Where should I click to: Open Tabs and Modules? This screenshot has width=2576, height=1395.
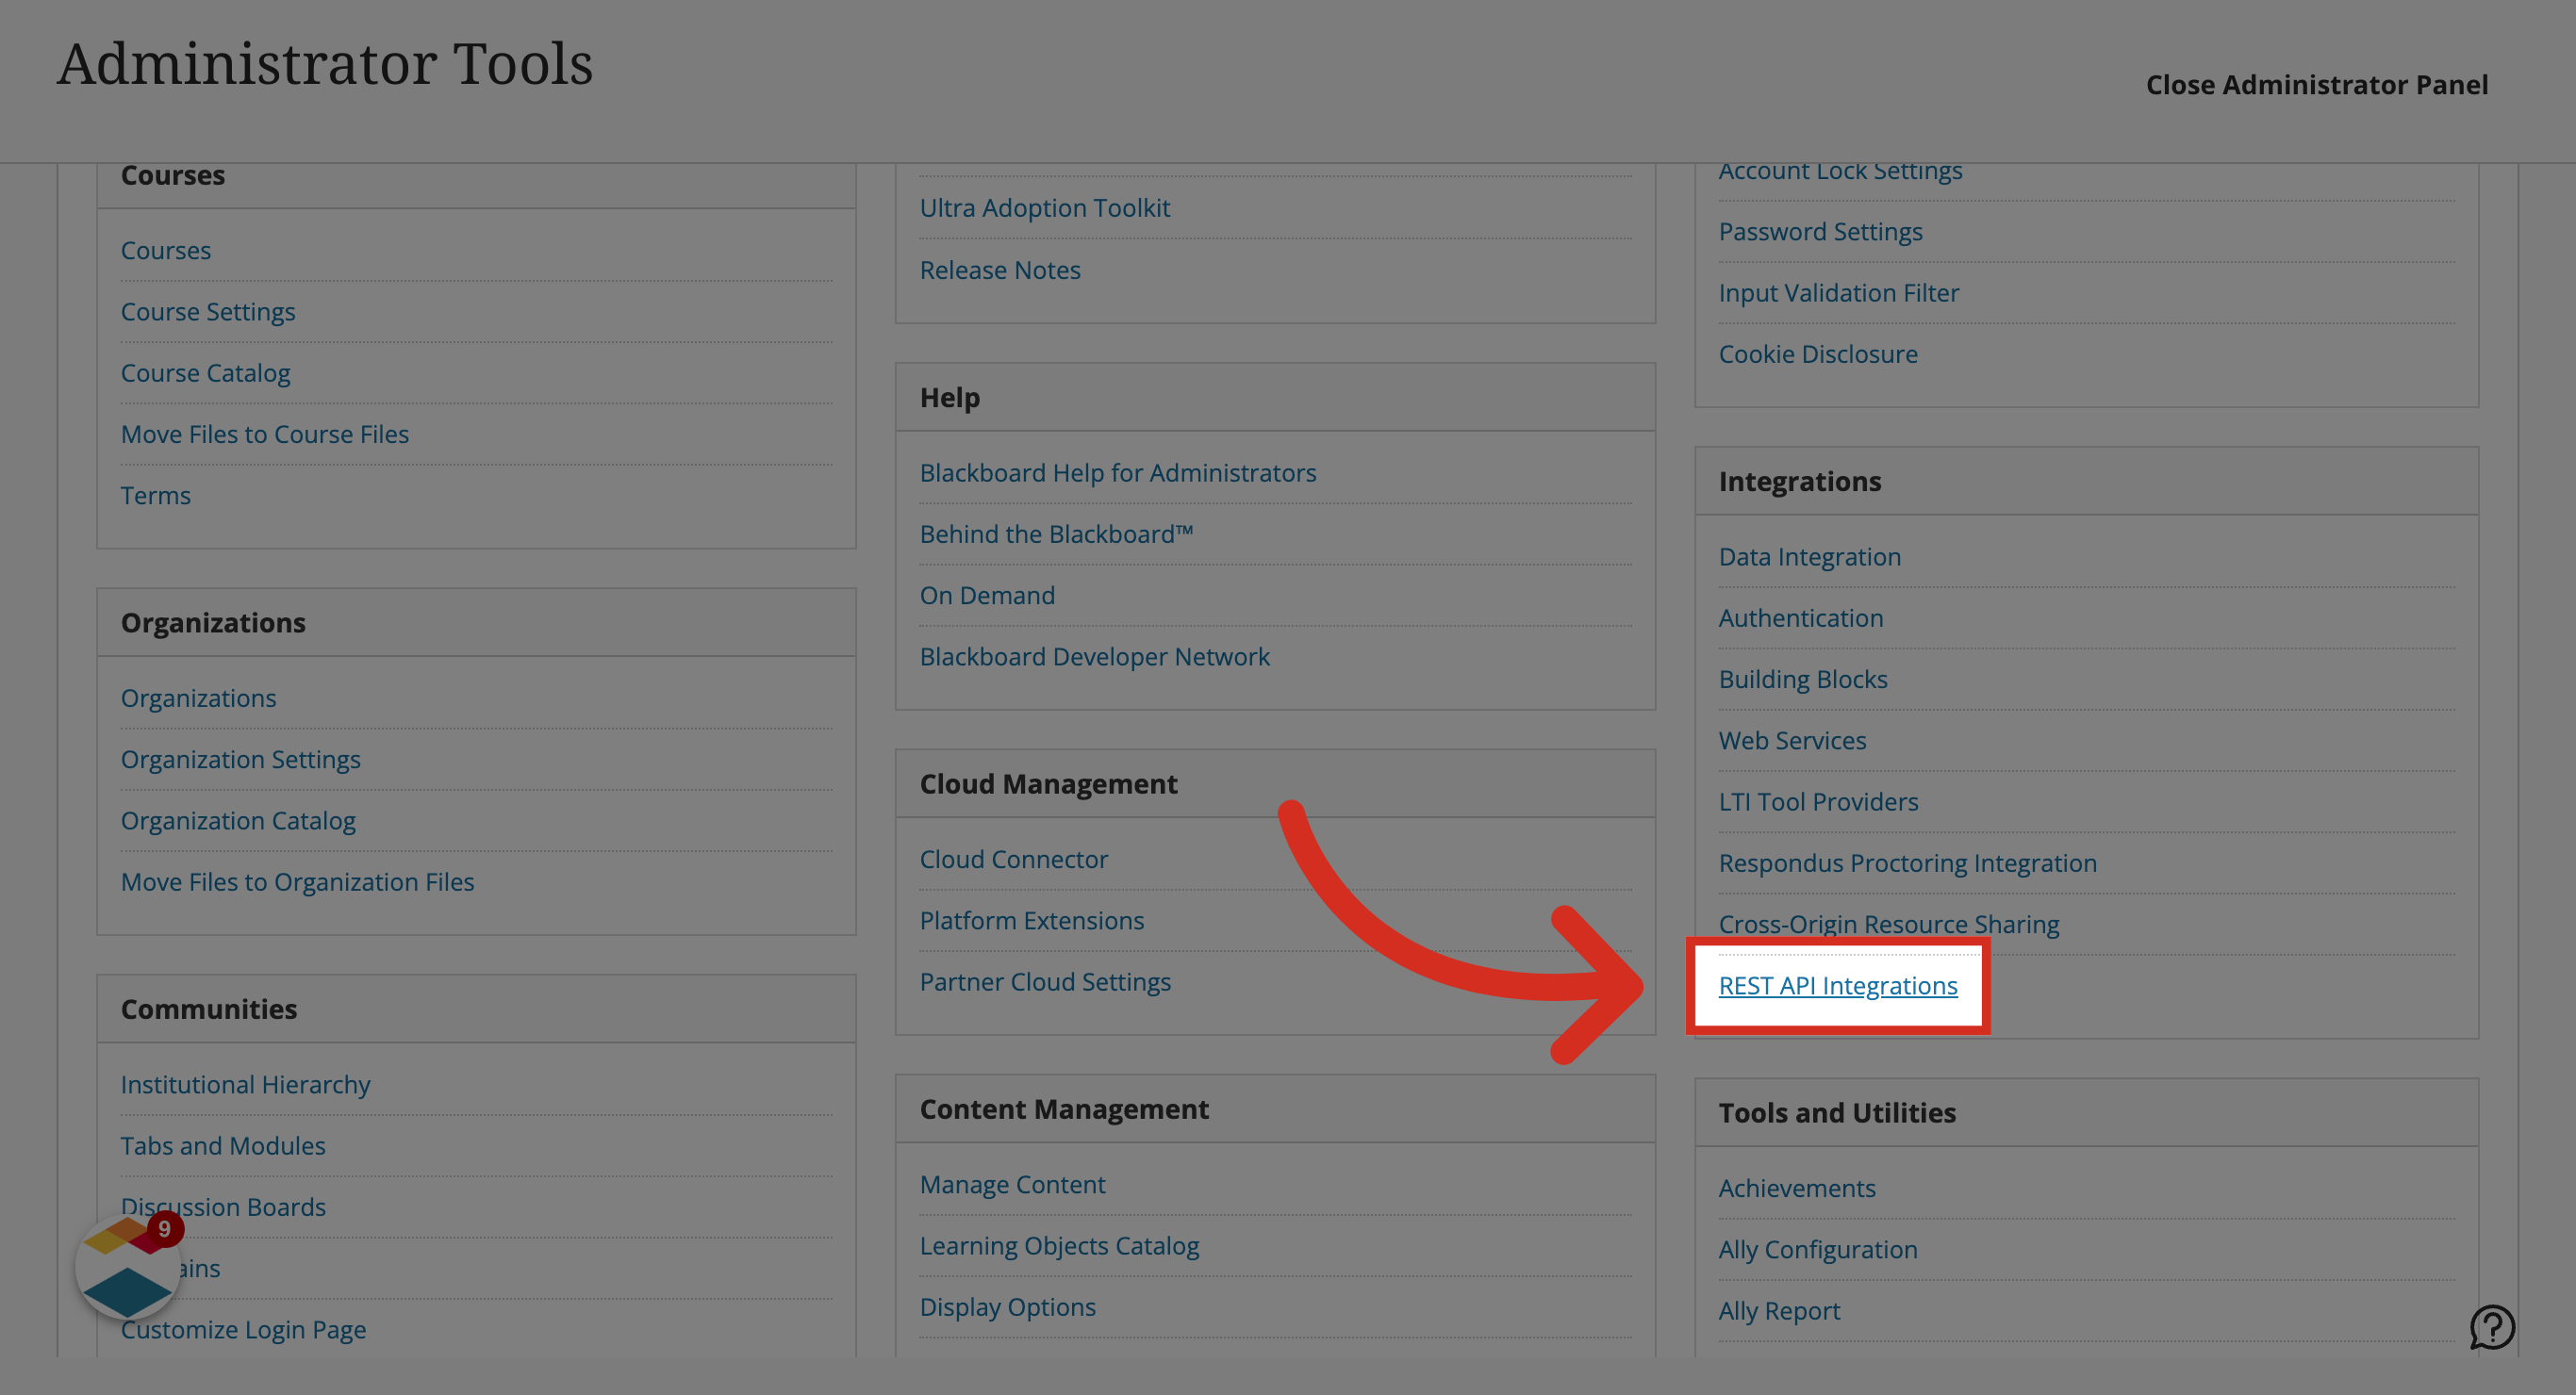223,1145
